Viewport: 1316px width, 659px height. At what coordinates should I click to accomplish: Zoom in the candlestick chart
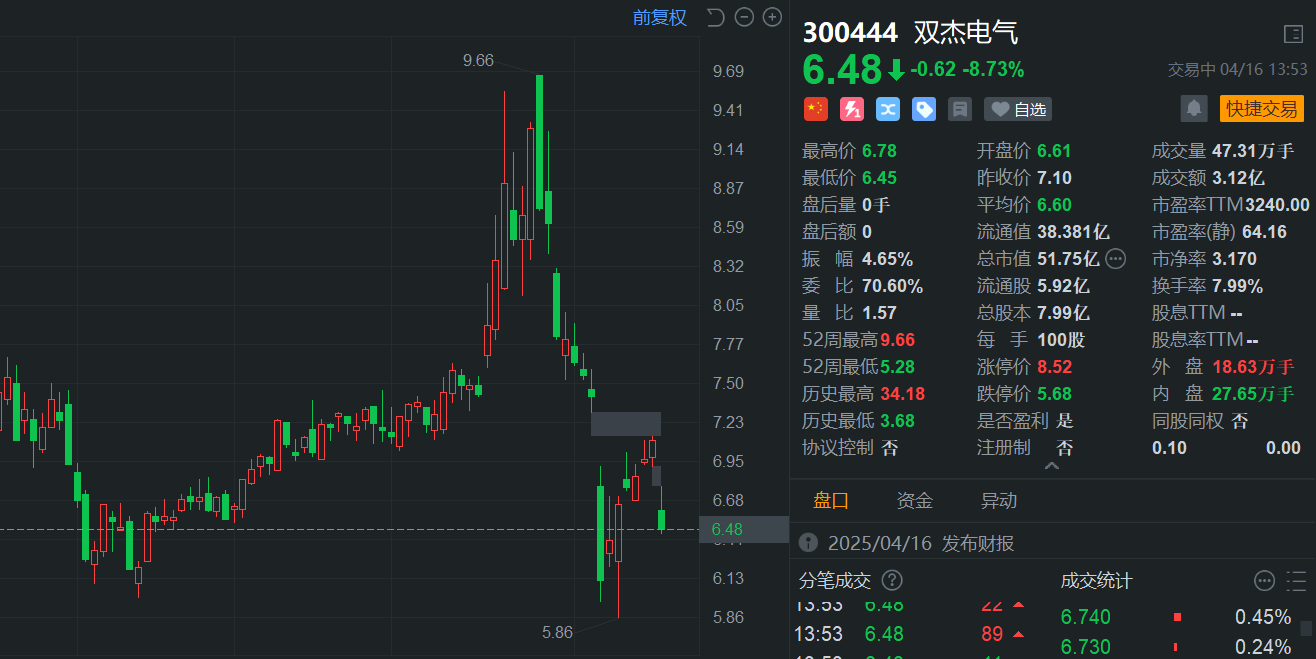[772, 17]
